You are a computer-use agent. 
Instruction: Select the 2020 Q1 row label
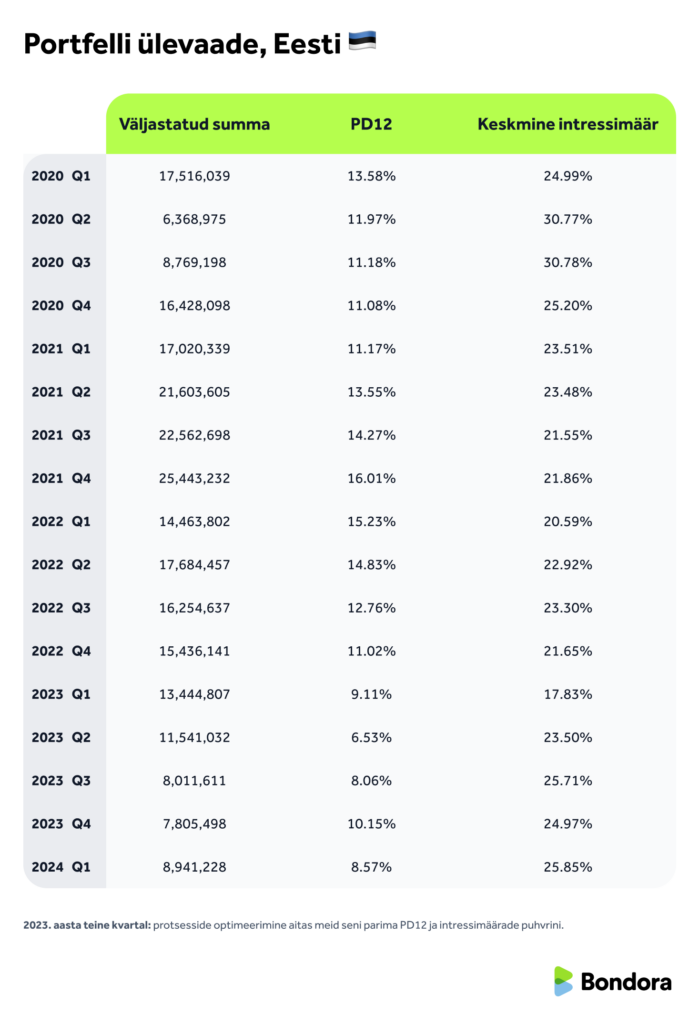pyautogui.click(x=61, y=176)
